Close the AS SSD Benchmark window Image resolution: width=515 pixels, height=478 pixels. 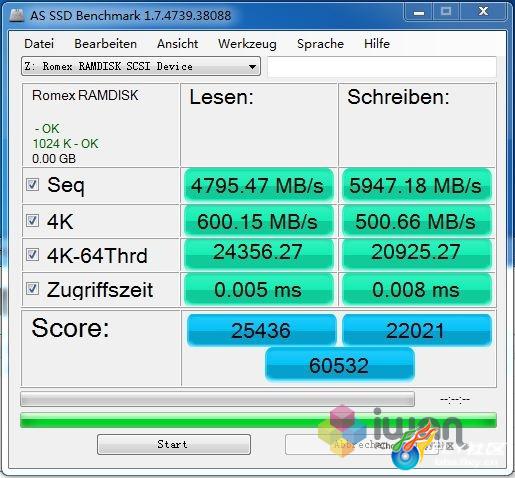[x=483, y=12]
